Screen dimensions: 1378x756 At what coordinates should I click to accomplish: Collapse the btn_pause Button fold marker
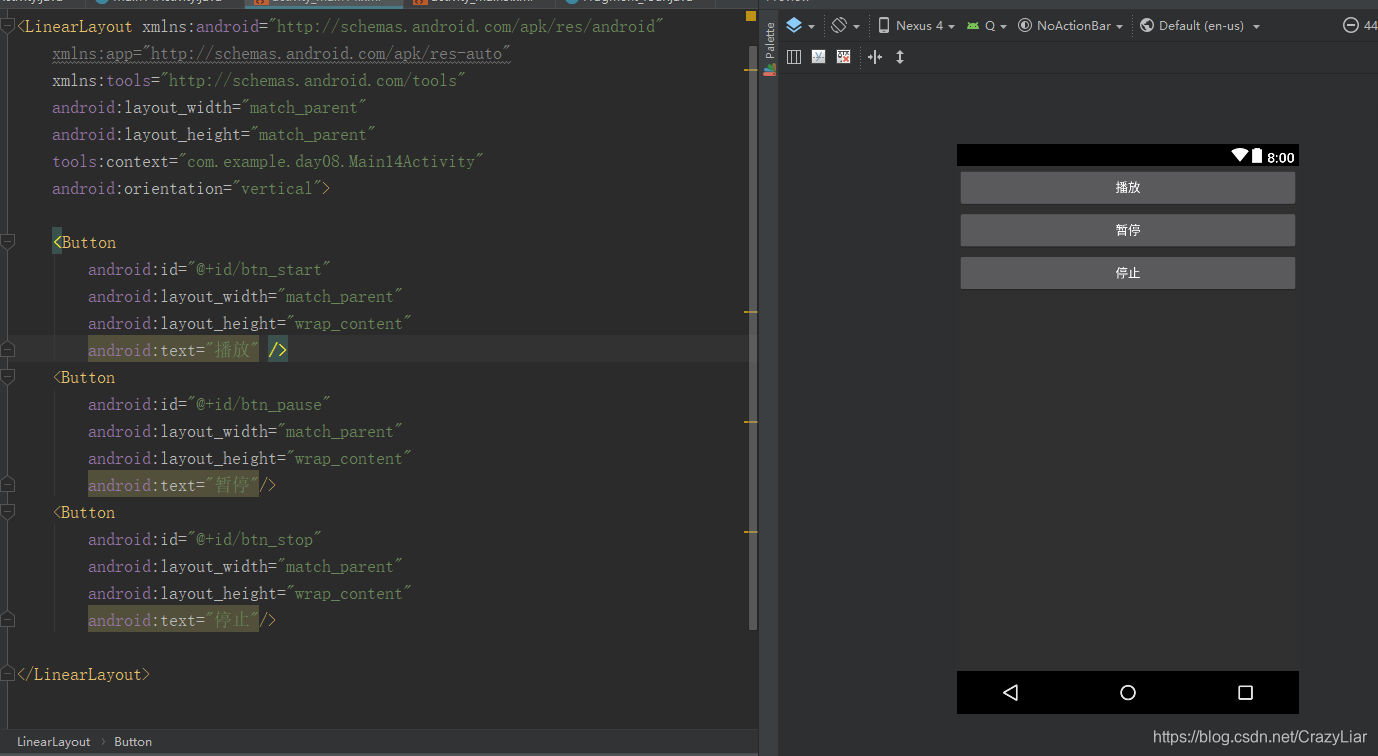pyautogui.click(x=8, y=377)
